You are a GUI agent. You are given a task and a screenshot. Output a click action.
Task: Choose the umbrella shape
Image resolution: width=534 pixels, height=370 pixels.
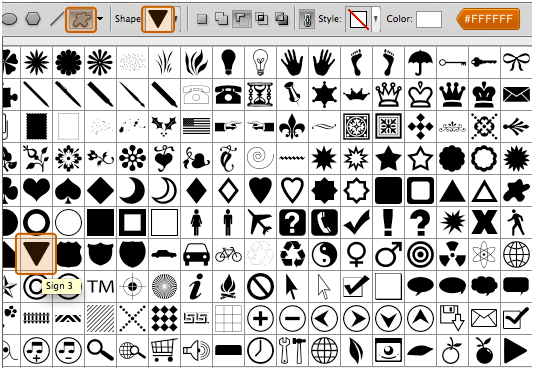(x=420, y=62)
